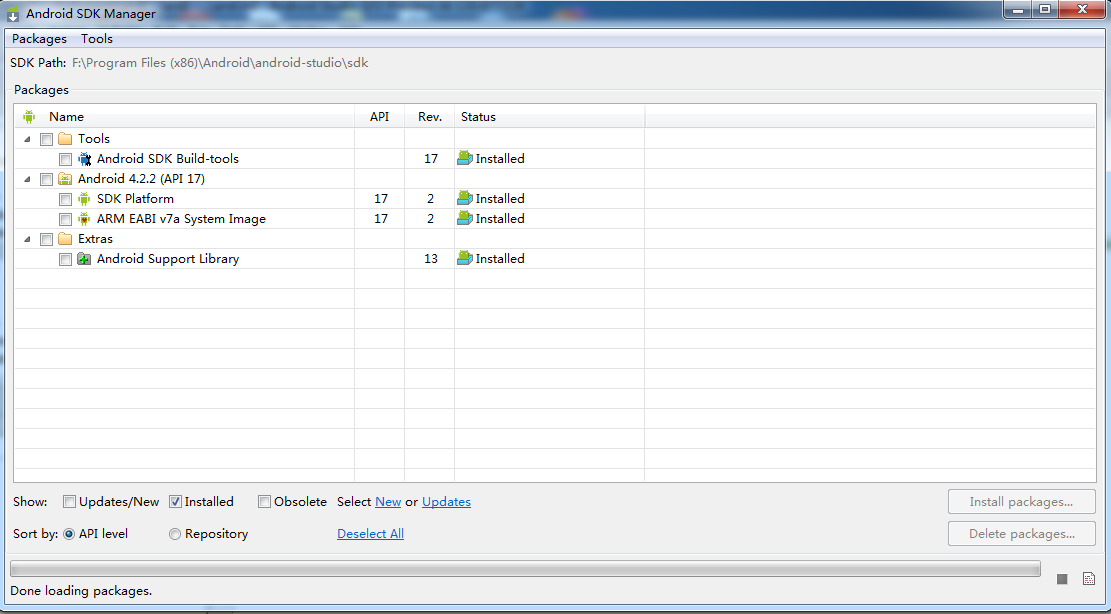Click the Install packages button
Screen dimensions: 1111x614
point(1022,501)
